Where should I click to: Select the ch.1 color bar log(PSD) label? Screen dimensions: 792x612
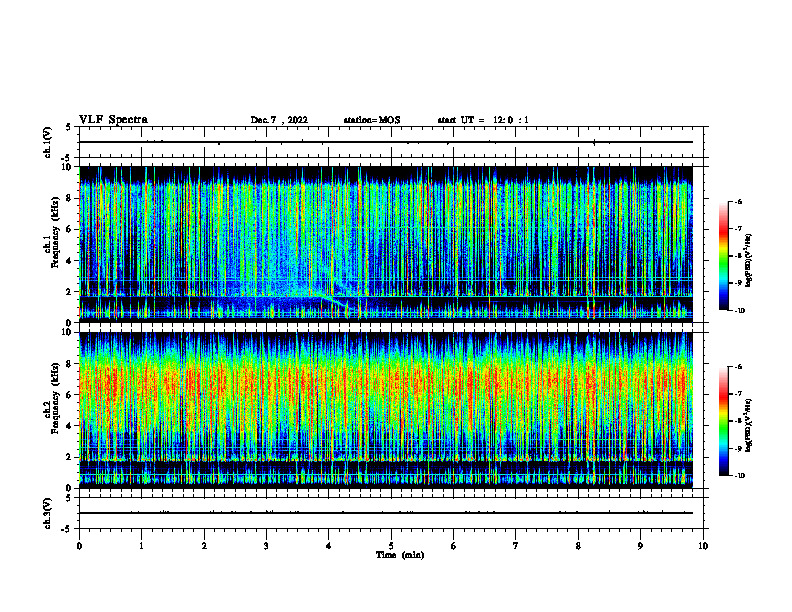point(749,261)
